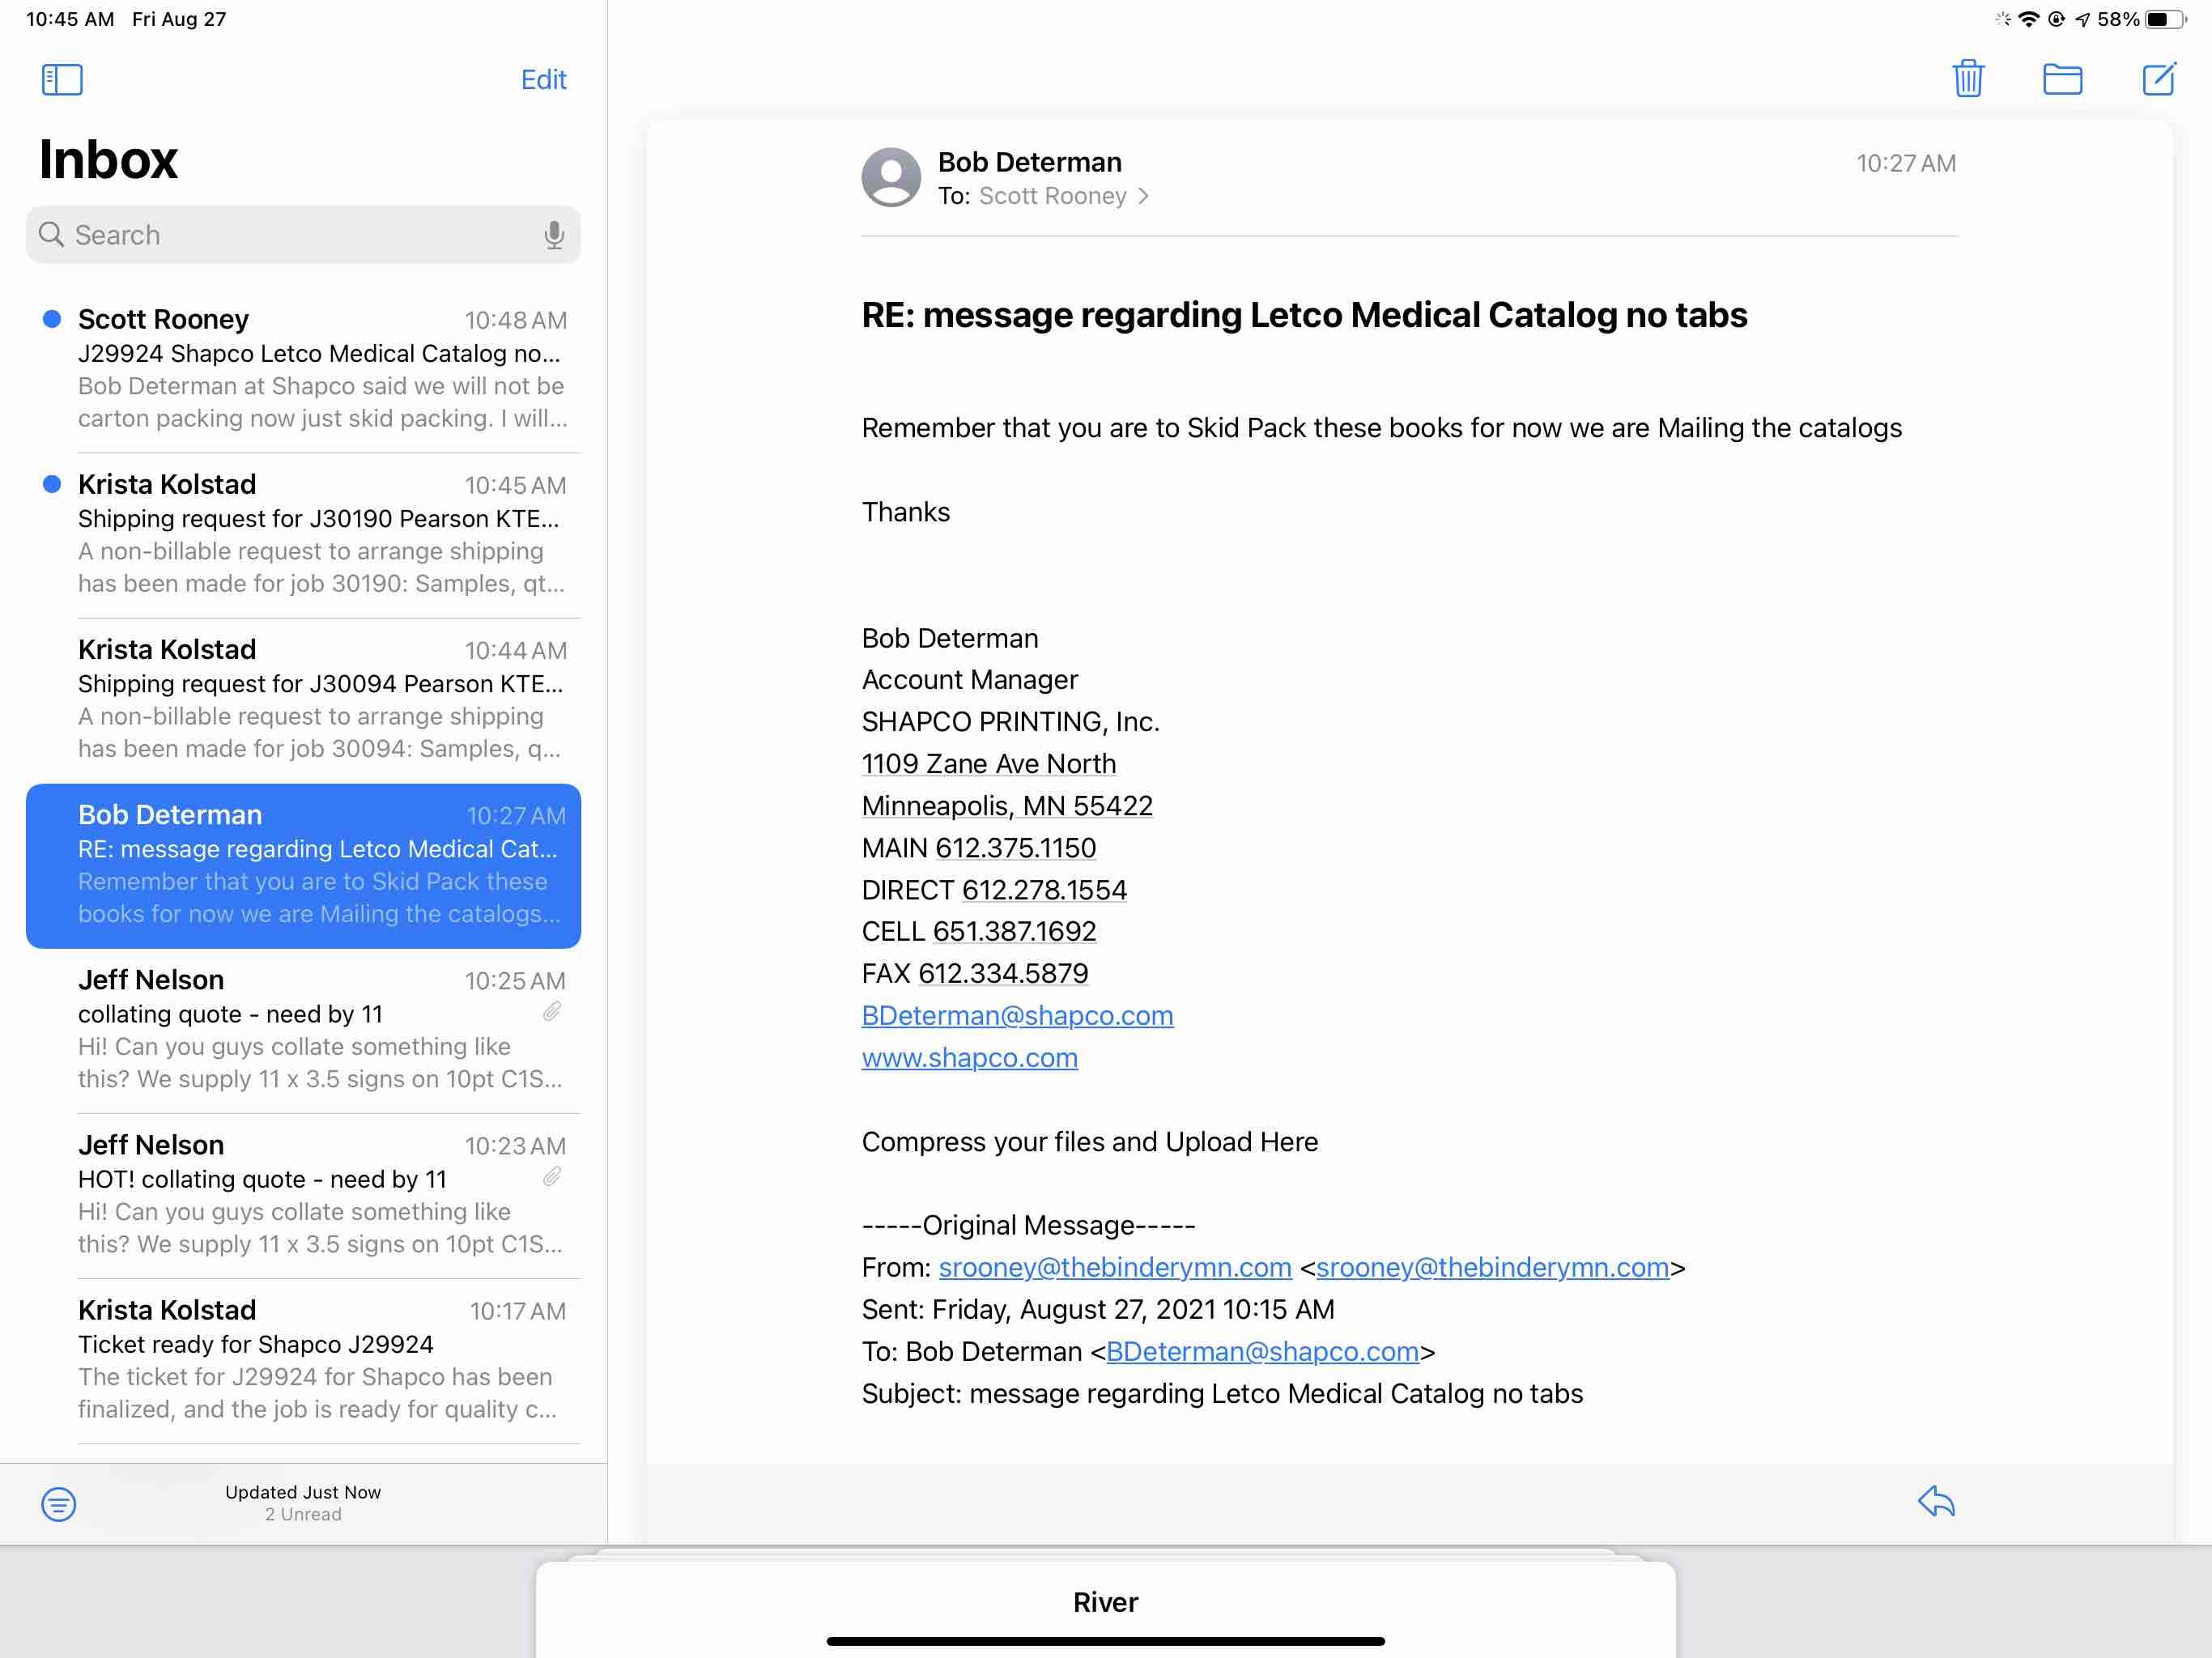Tap the CELL 651.387.1692 phone number
The image size is (2212, 1658).
[x=1014, y=931]
